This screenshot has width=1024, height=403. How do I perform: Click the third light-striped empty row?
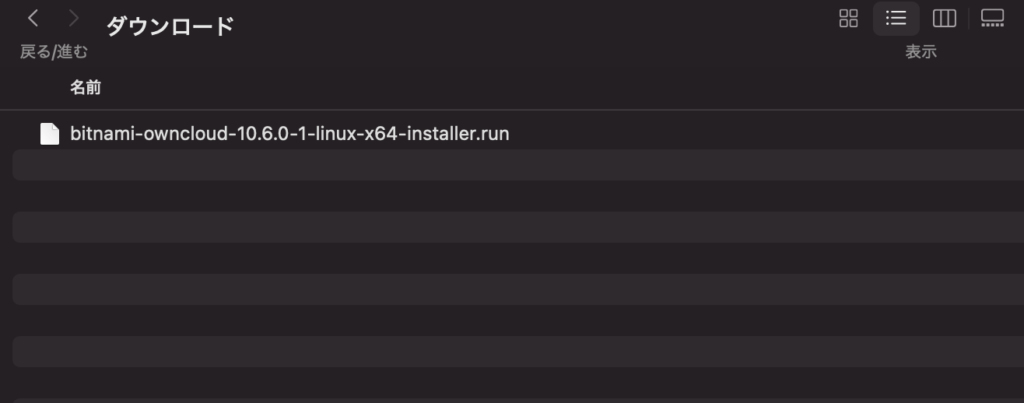click(519, 289)
